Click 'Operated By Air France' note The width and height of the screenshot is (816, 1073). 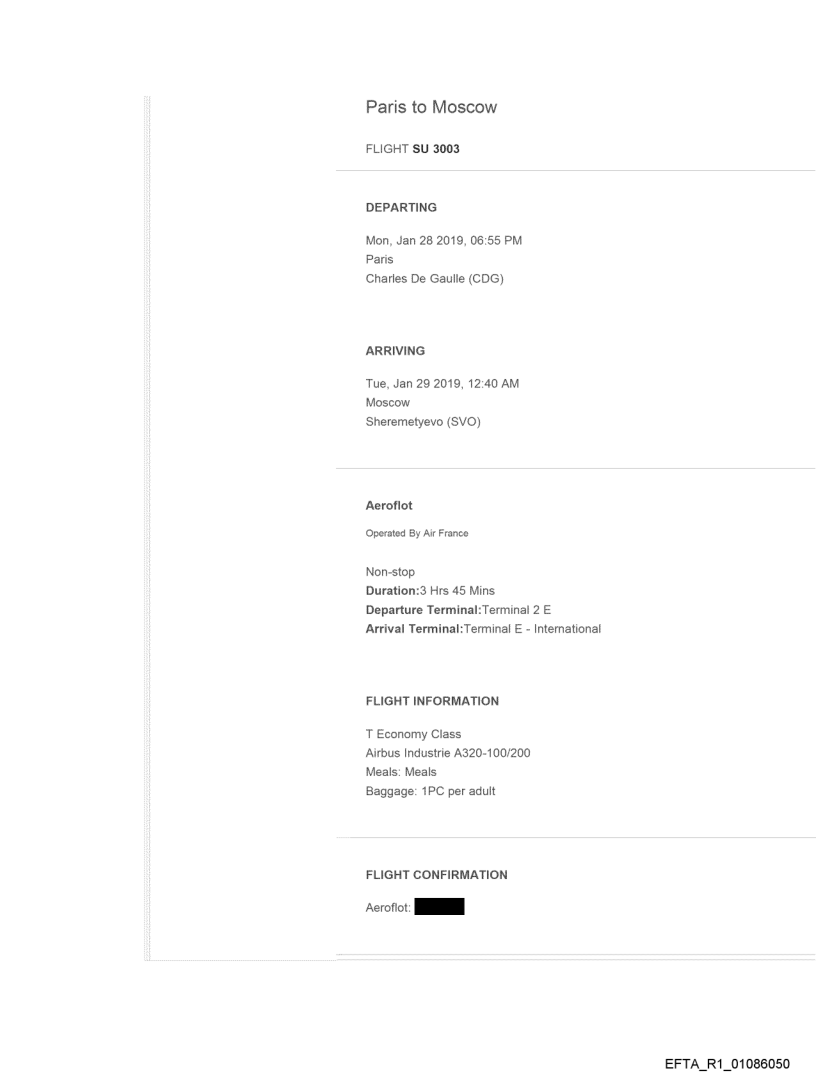(x=417, y=533)
